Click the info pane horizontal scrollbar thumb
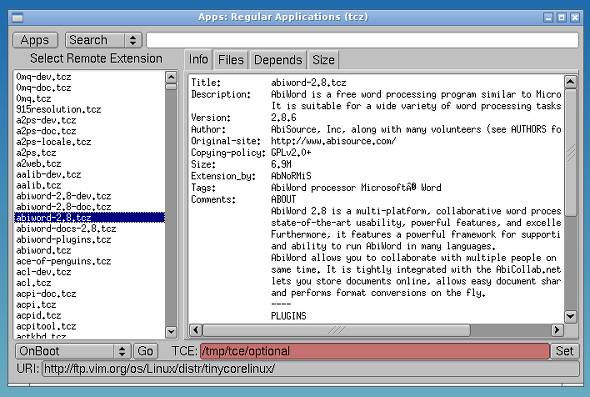 [x=336, y=330]
